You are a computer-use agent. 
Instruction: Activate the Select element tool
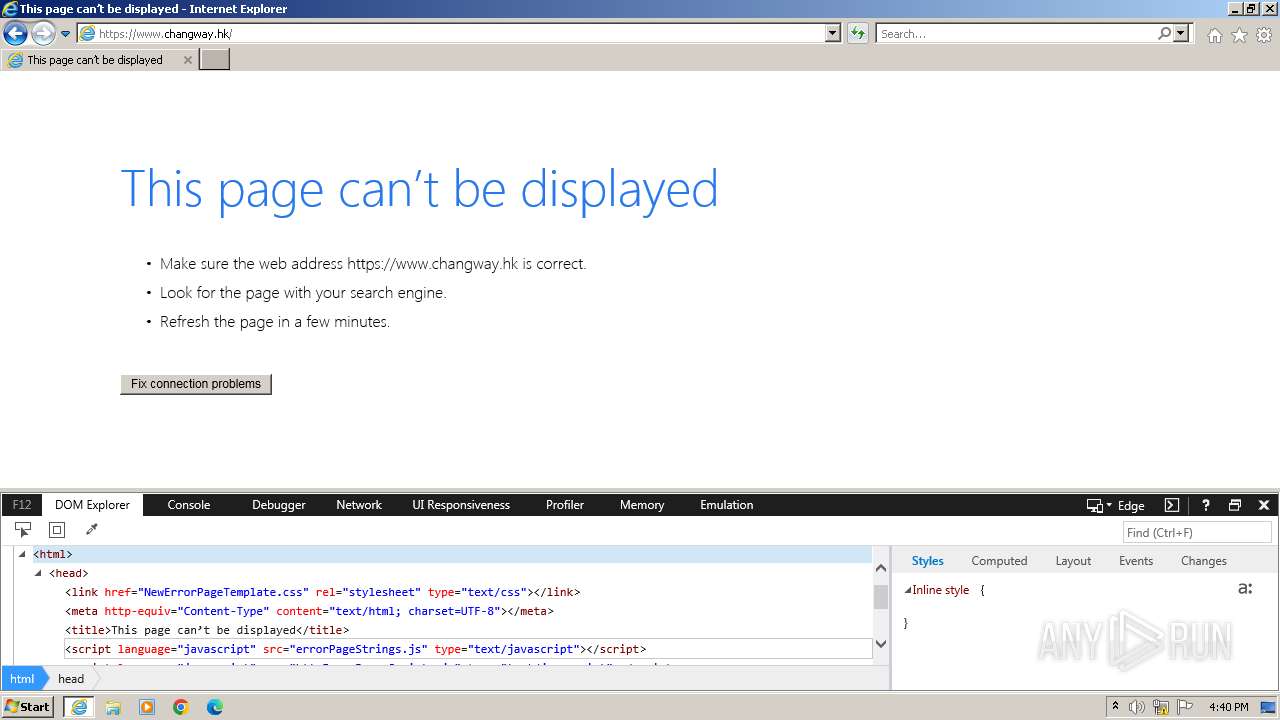[x=23, y=530]
